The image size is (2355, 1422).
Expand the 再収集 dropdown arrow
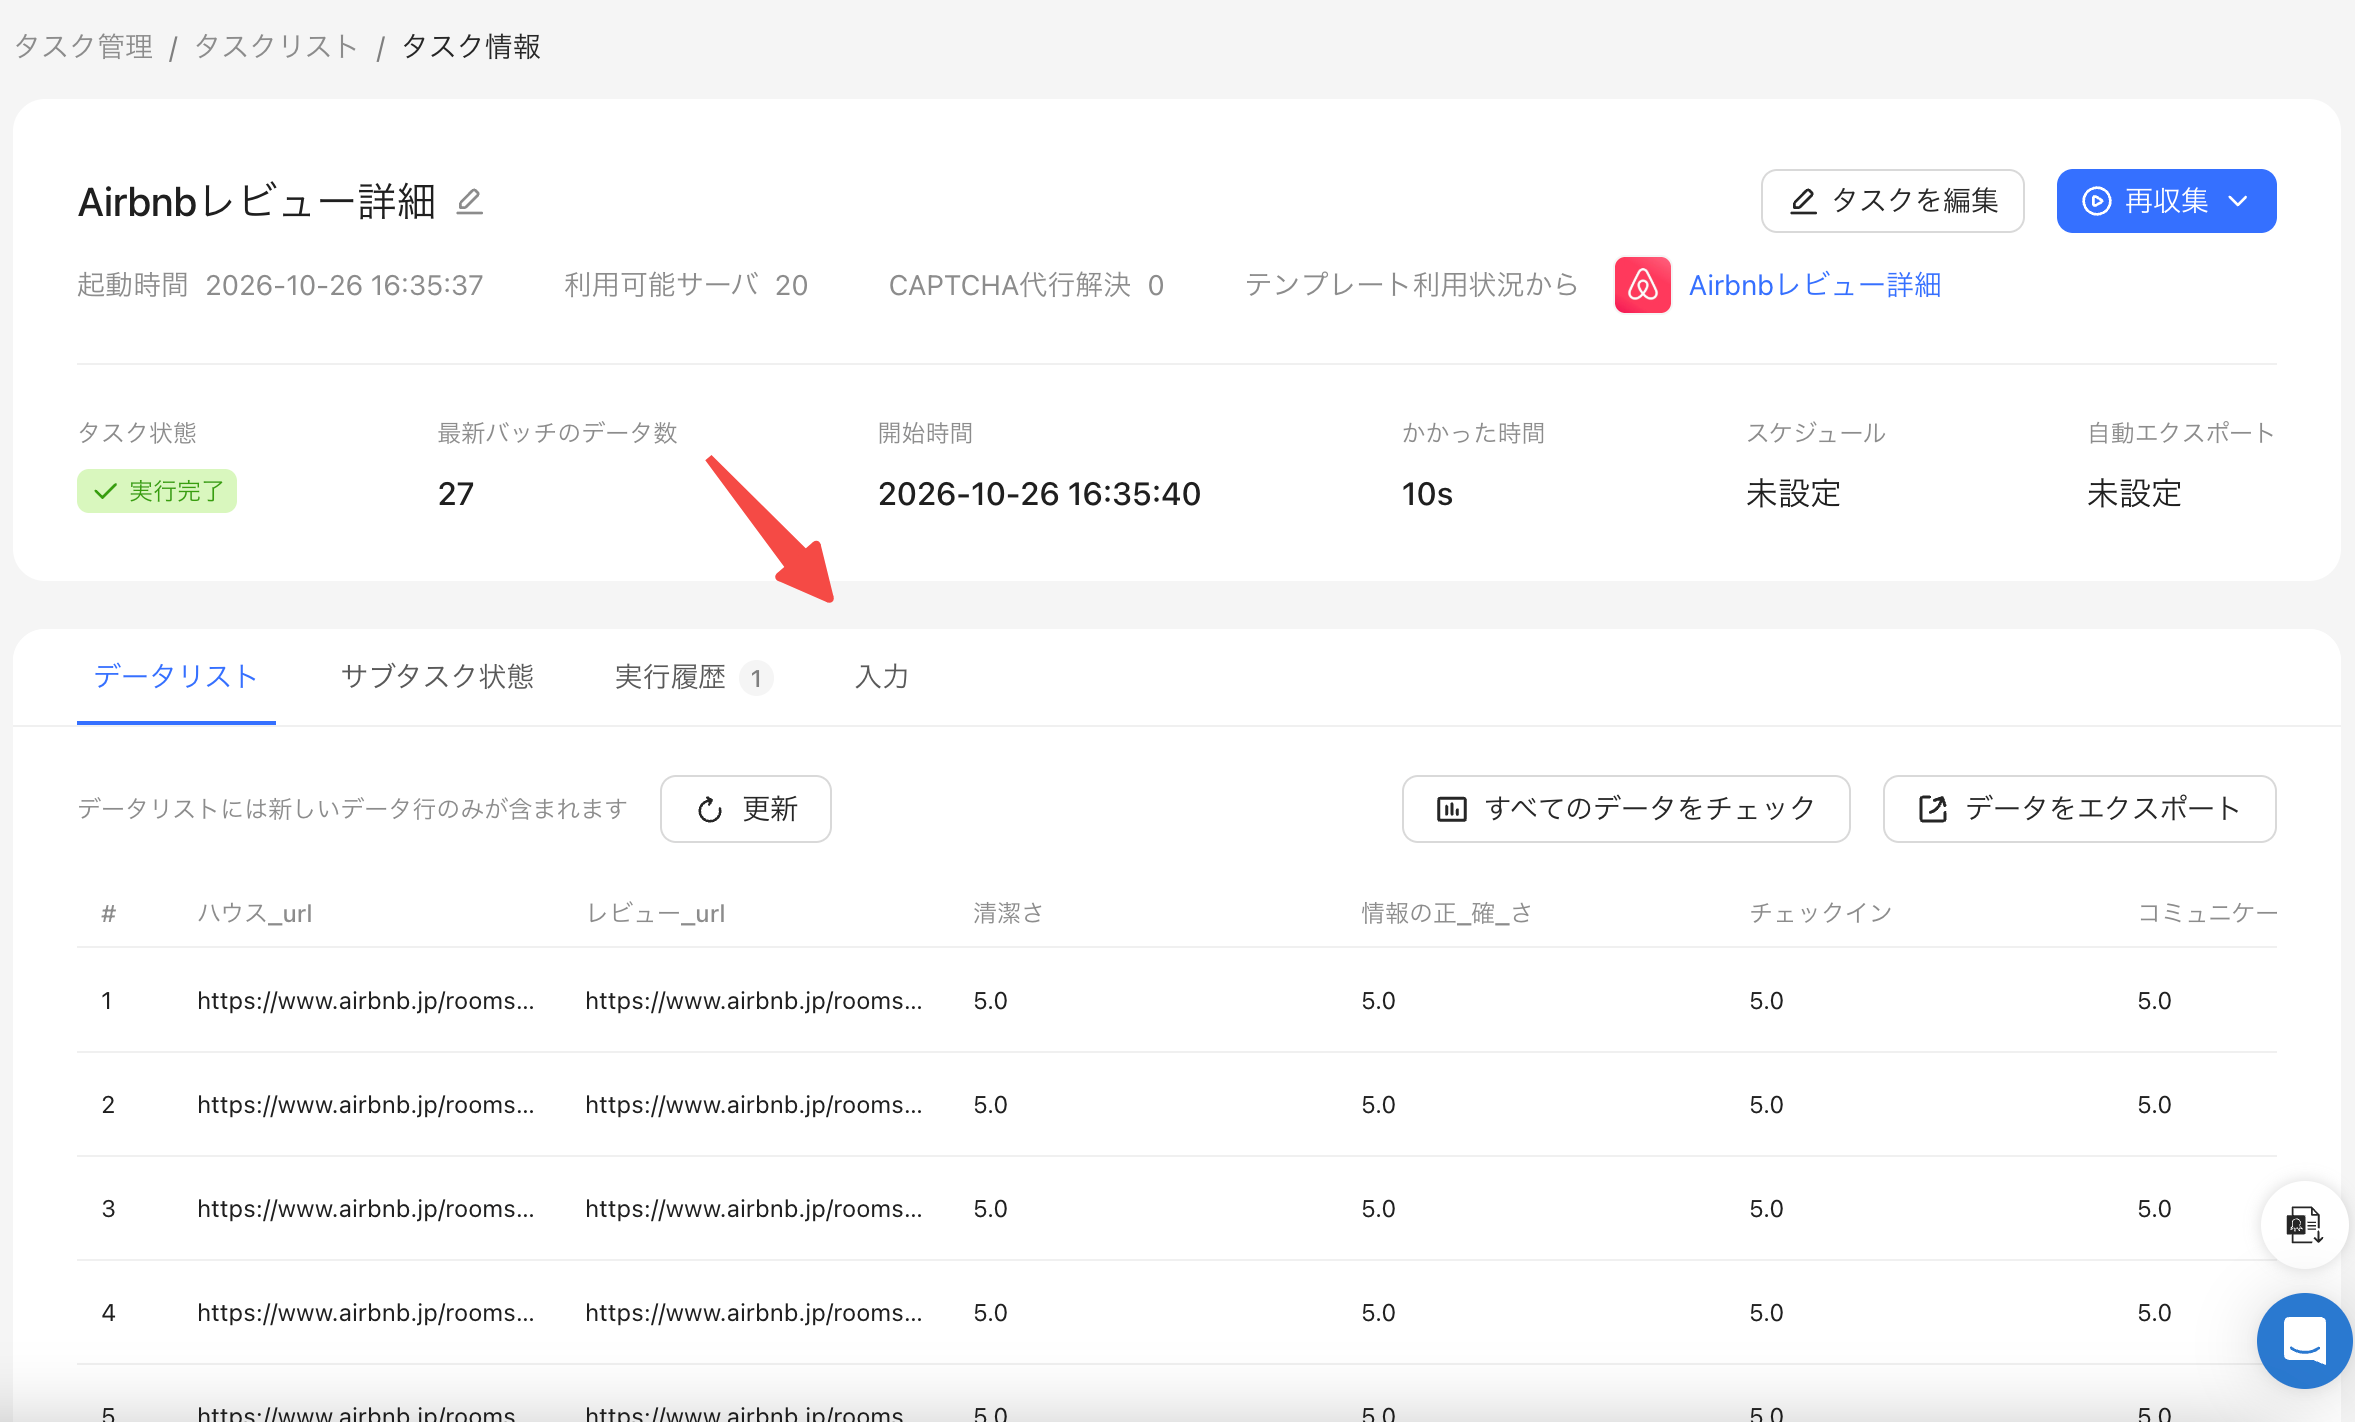point(2238,201)
